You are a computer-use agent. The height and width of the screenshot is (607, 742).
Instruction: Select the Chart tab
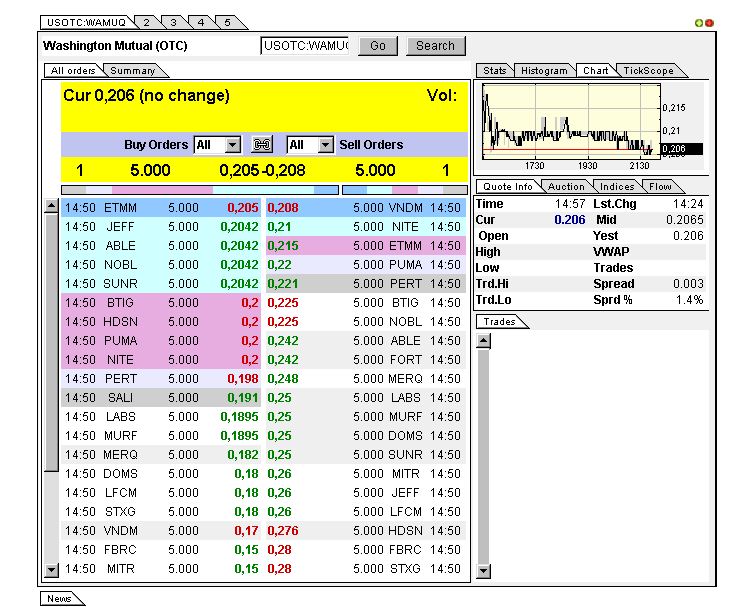(x=595, y=70)
